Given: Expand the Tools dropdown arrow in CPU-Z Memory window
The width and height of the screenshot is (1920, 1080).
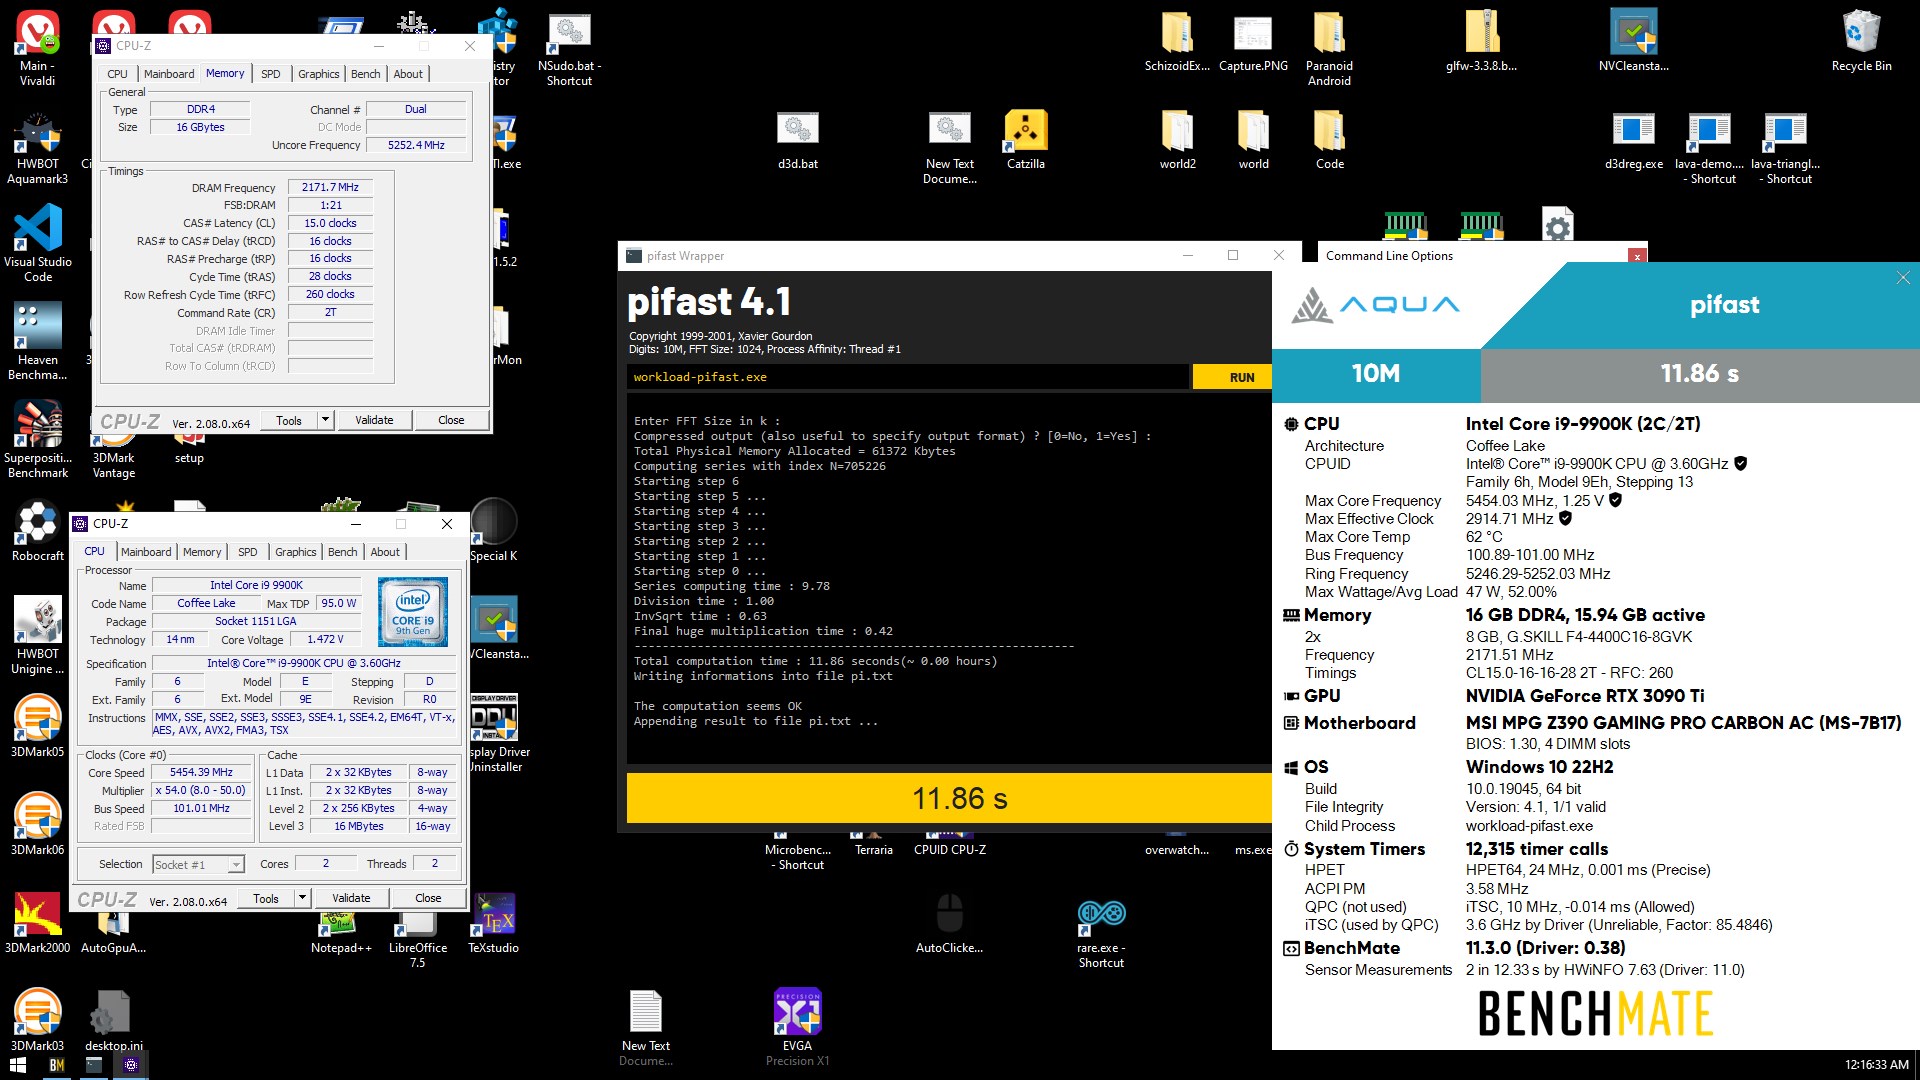Looking at the screenshot, I should coord(325,420).
